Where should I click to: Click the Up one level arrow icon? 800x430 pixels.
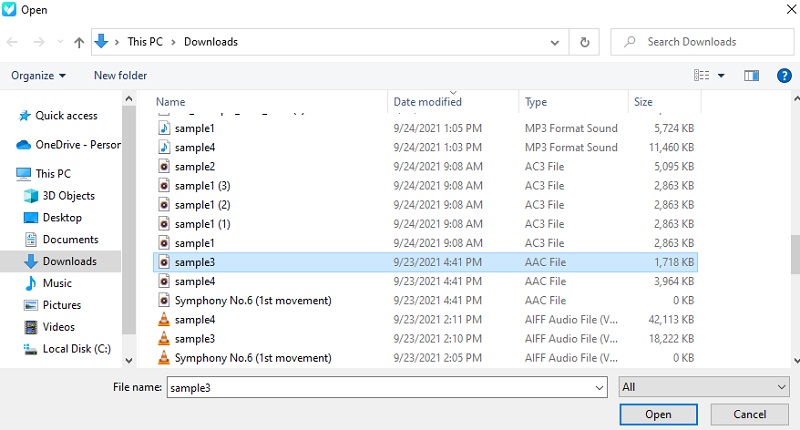click(79, 42)
